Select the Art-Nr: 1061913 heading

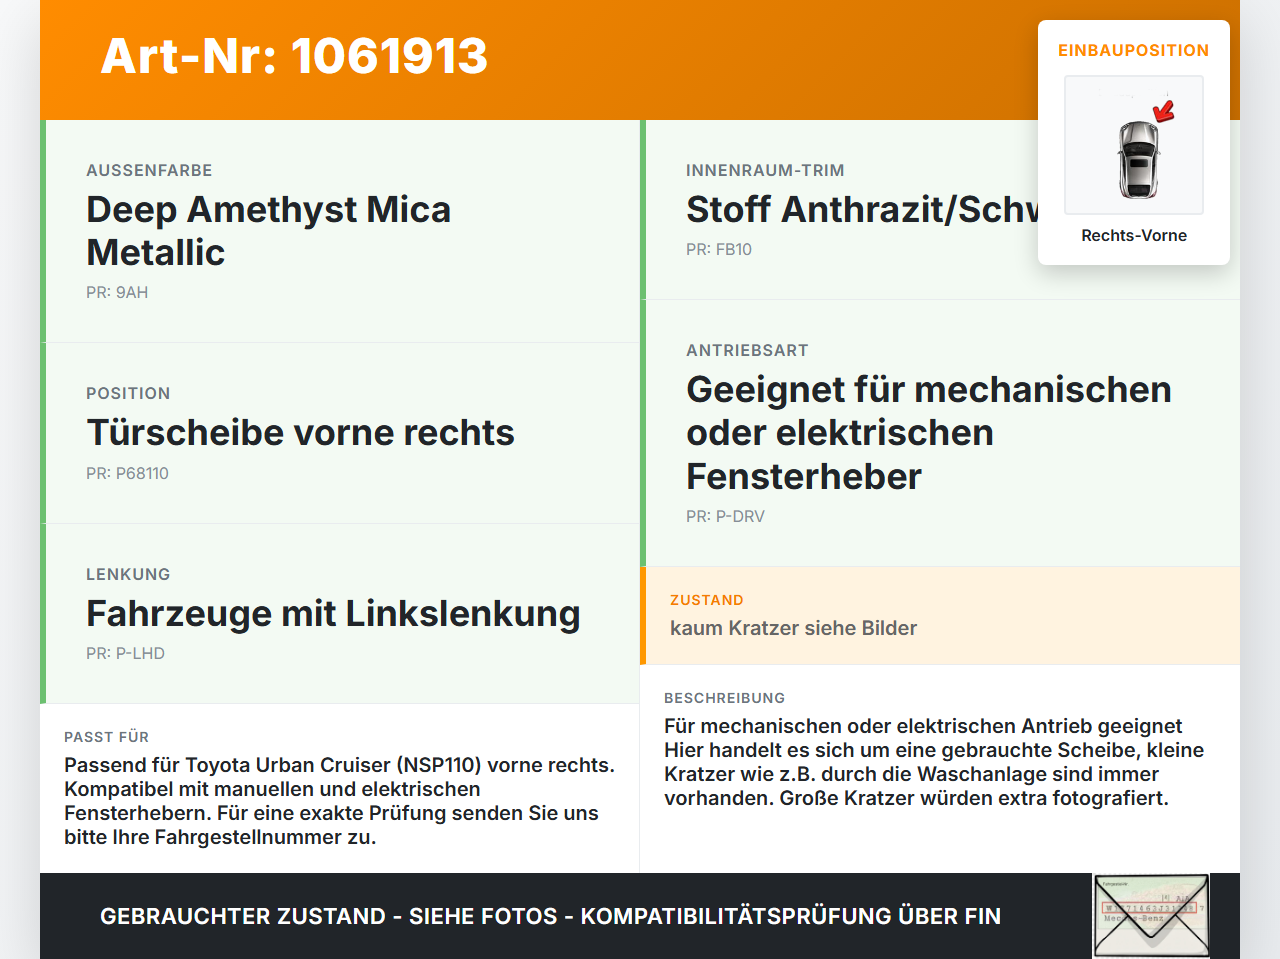point(294,56)
